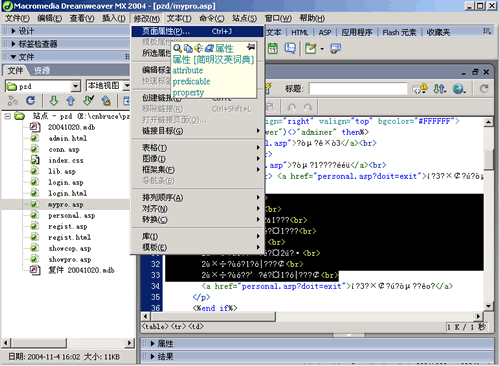Pin the dictionary popup with pushpin icon
The width and height of the screenshot is (500, 366).
(251, 47)
